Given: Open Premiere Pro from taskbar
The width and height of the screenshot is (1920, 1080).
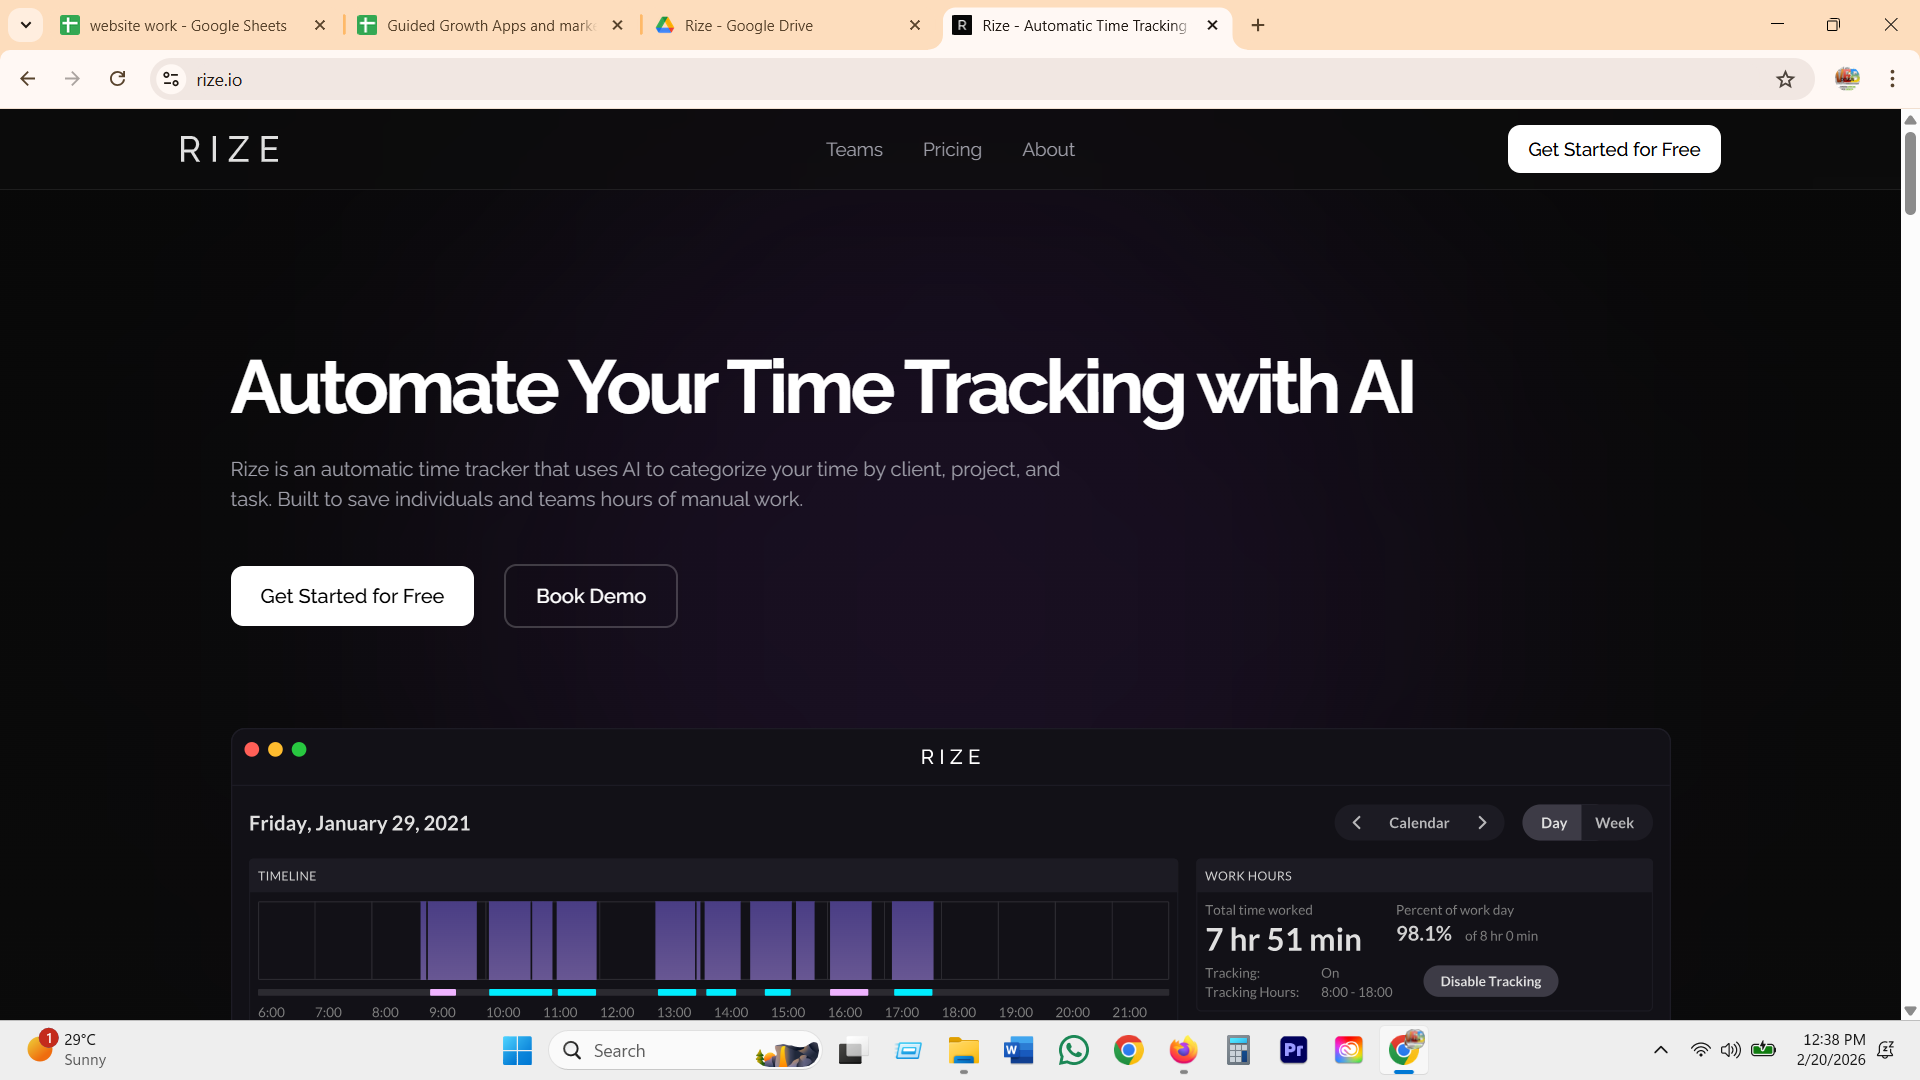Looking at the screenshot, I should click(1293, 1051).
